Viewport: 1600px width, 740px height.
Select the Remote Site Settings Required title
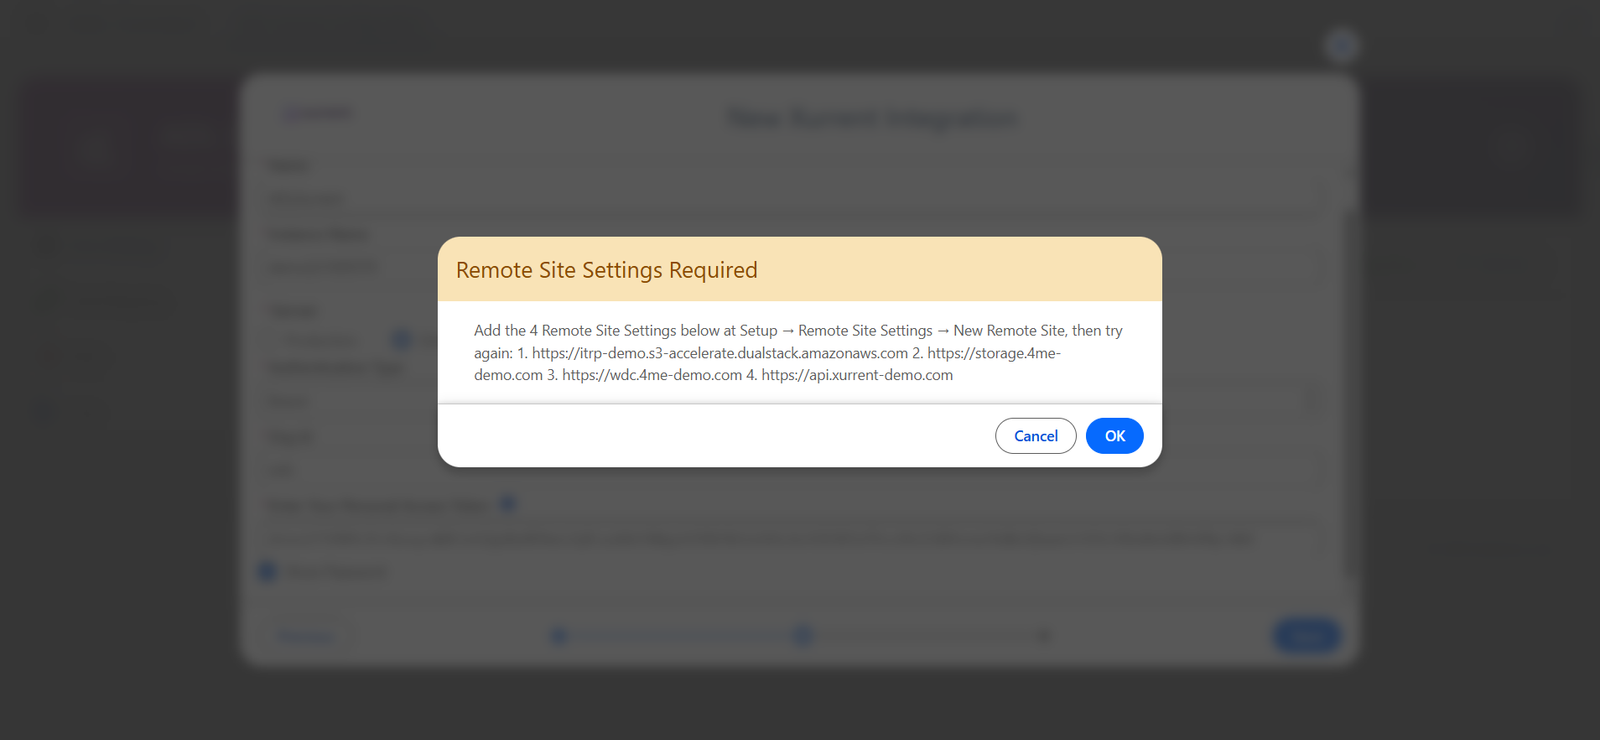tap(607, 270)
